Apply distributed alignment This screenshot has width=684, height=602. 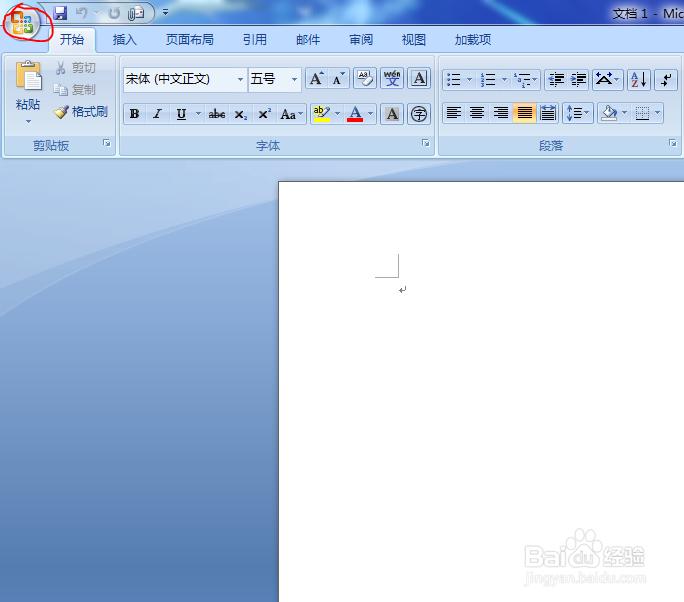pyautogui.click(x=548, y=113)
